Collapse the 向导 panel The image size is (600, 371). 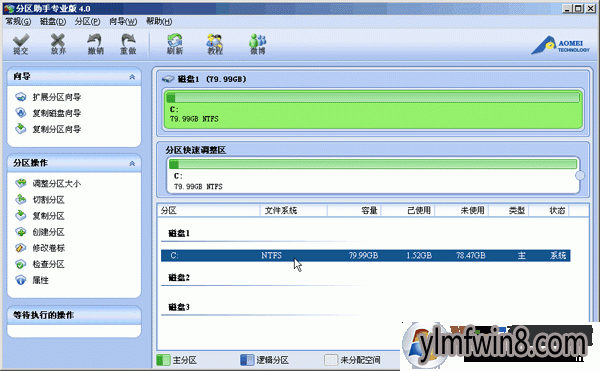(132, 77)
